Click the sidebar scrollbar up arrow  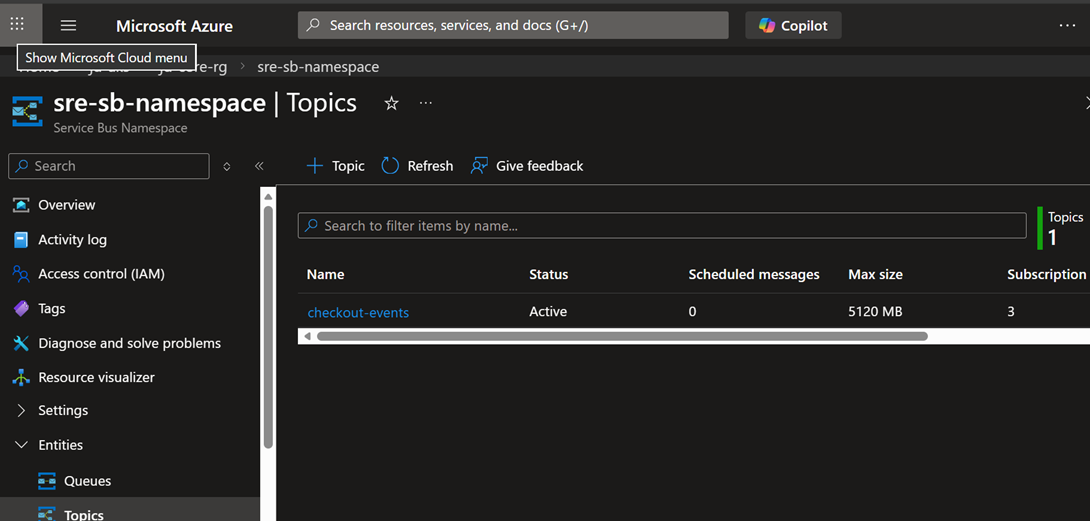click(x=269, y=195)
